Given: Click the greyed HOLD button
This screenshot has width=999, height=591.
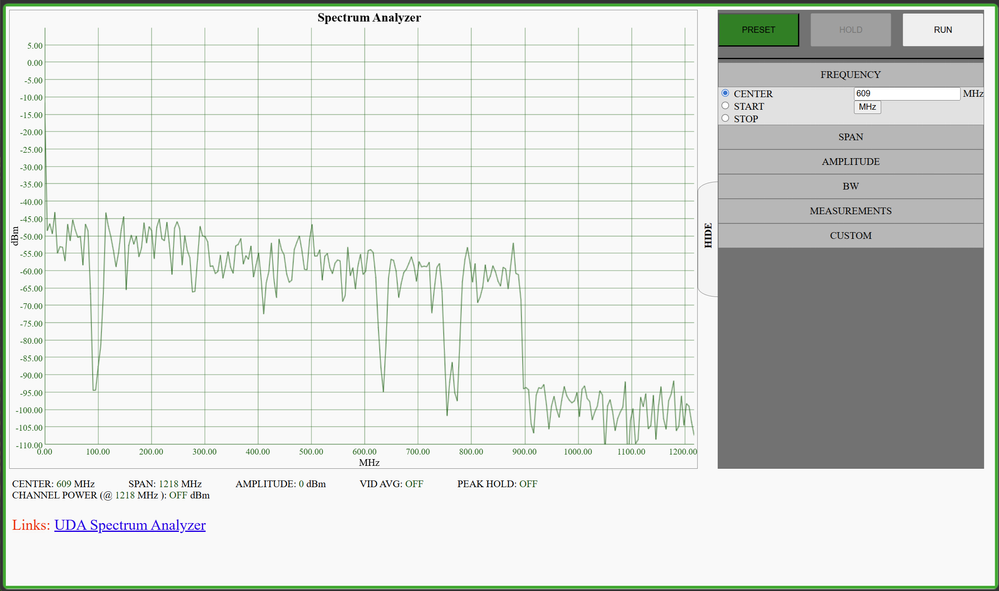Looking at the screenshot, I should coord(850,30).
